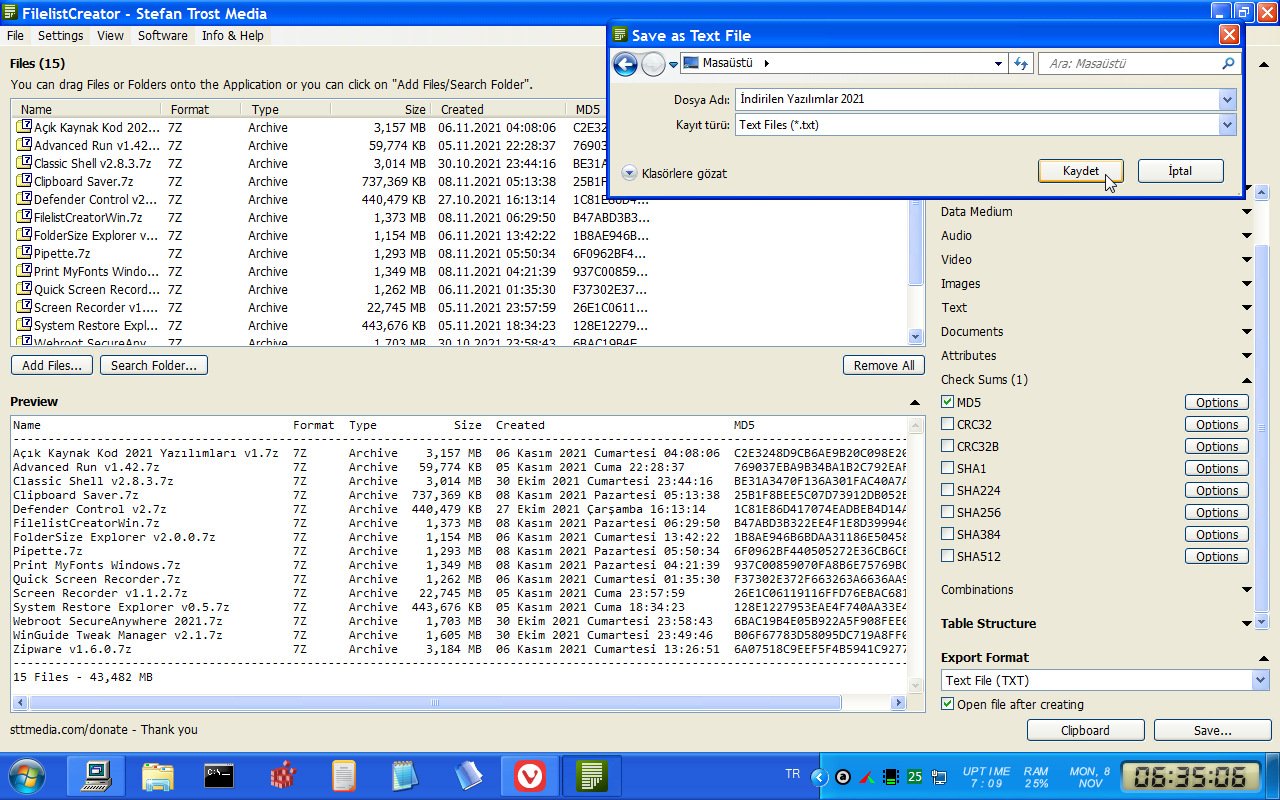The width and height of the screenshot is (1280, 800).
Task: Click the archive icon of Classic Shell row
Action: (x=25, y=163)
